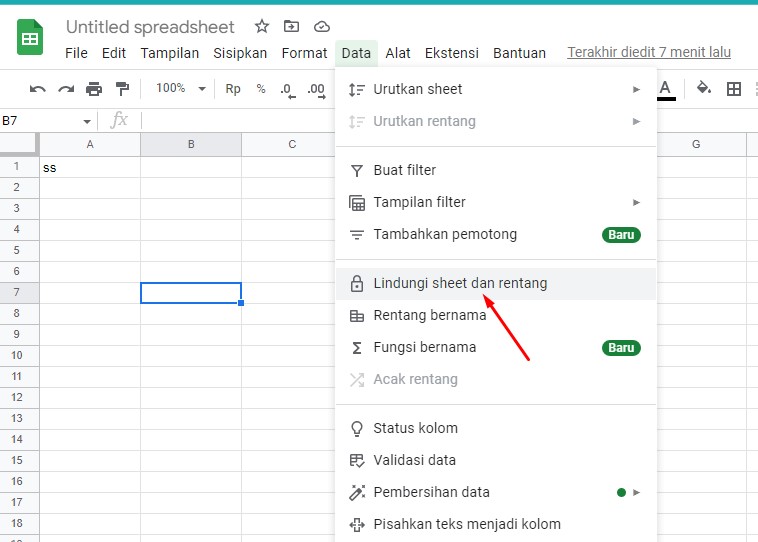The height and width of the screenshot is (542, 758).
Task: Select column G header
Action: [x=701, y=144]
